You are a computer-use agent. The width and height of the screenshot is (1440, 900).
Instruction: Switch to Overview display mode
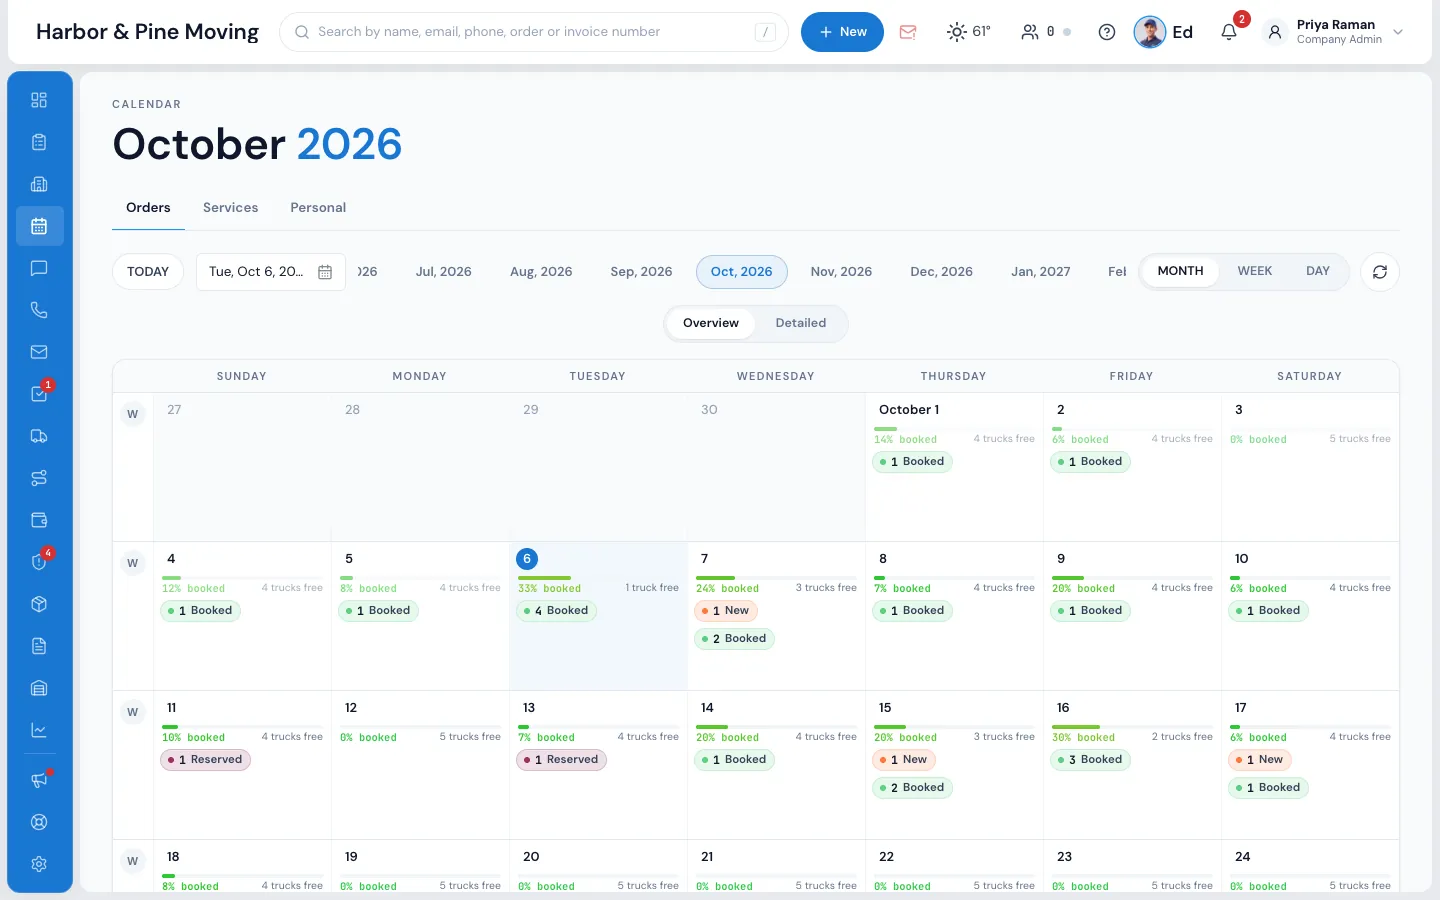point(711,323)
